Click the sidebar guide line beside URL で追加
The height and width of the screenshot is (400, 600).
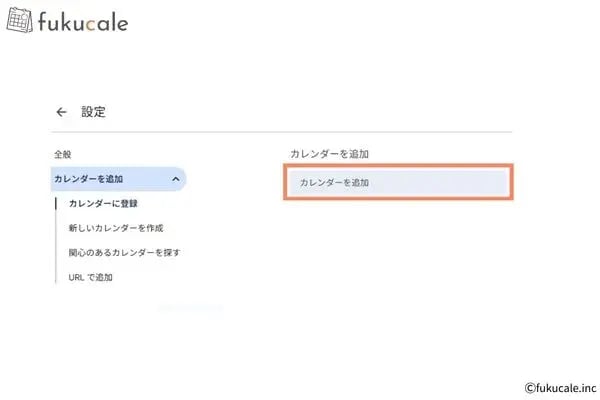(x=56, y=276)
